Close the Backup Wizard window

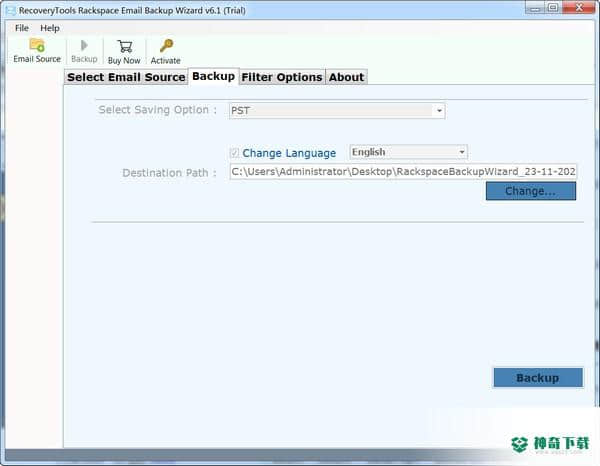click(579, 8)
